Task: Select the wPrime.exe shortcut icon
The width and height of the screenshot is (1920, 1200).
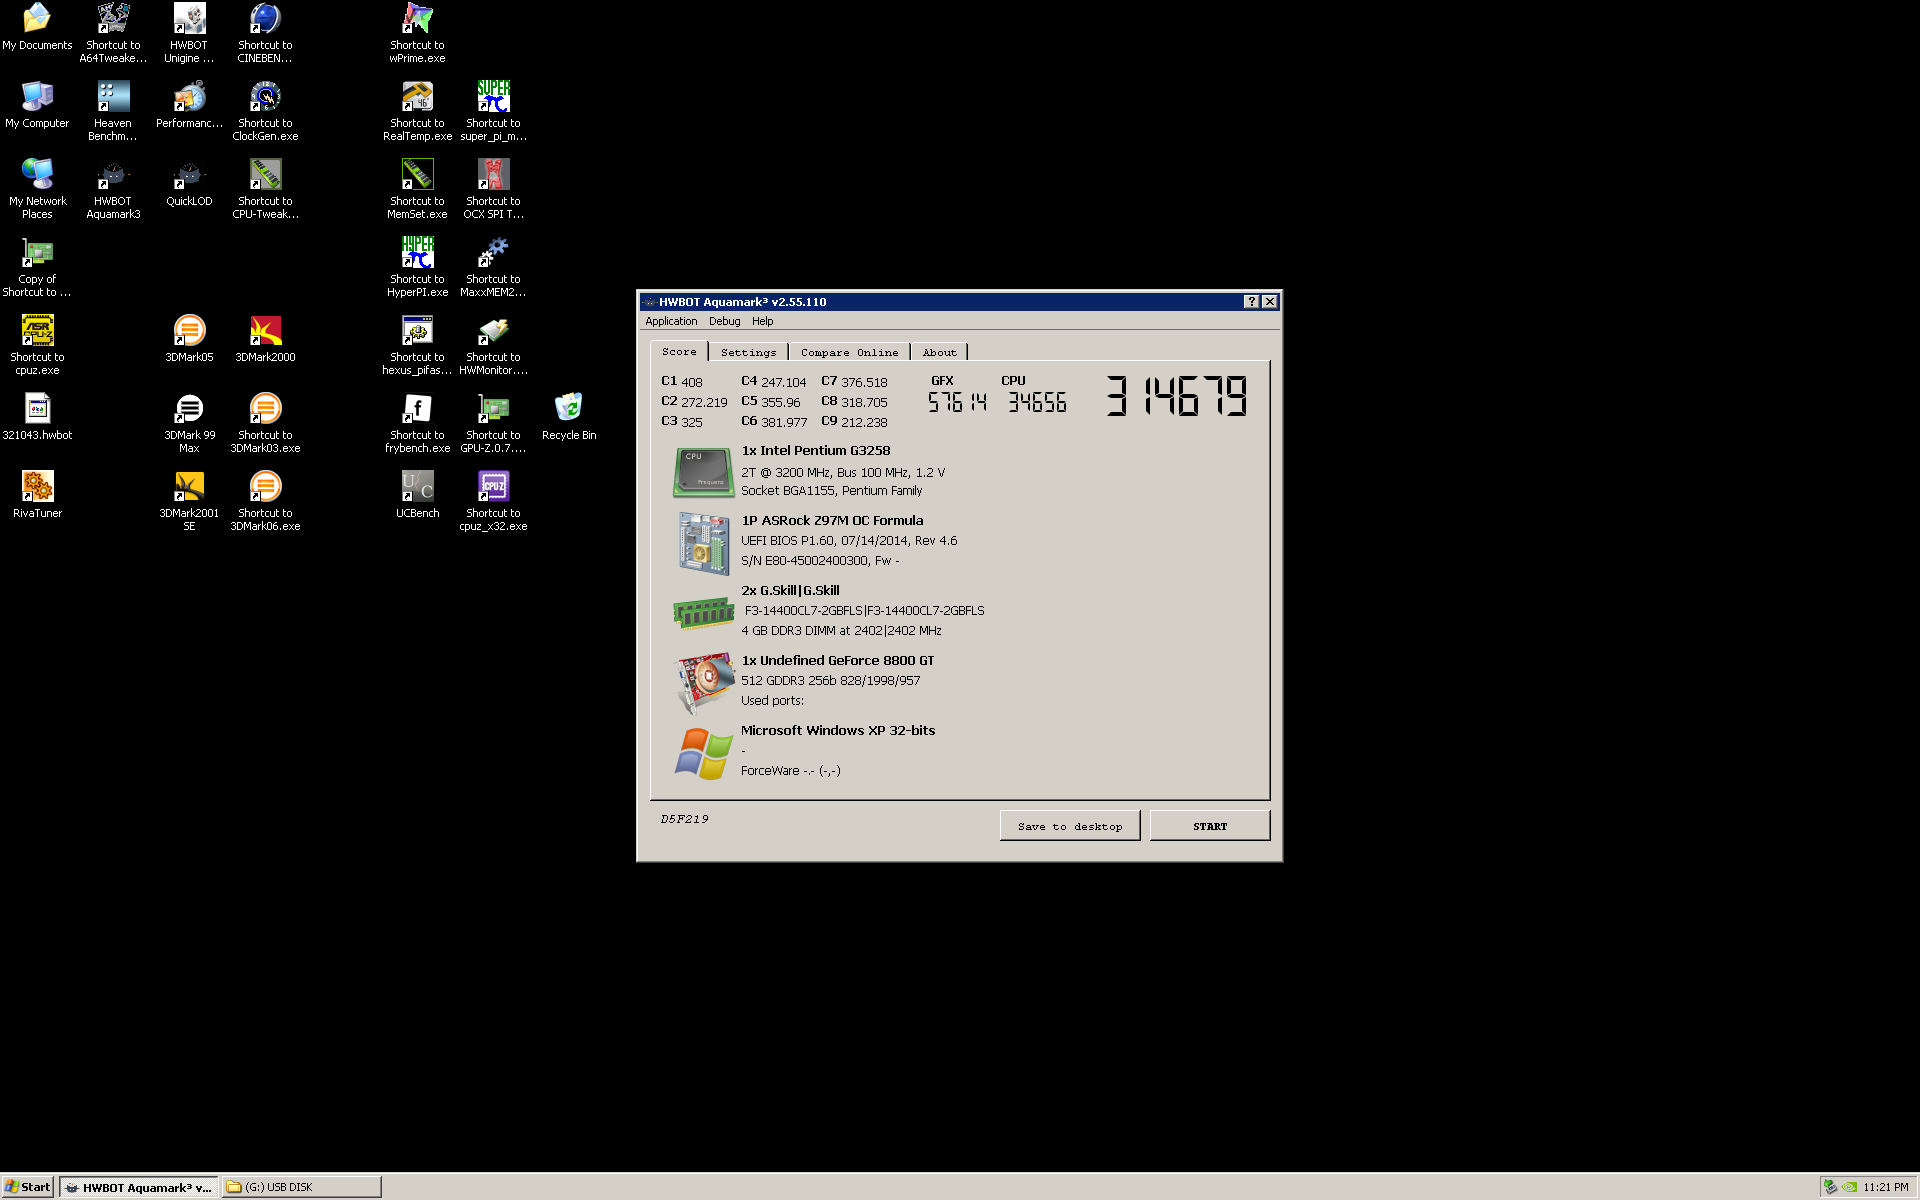Action: [x=417, y=32]
